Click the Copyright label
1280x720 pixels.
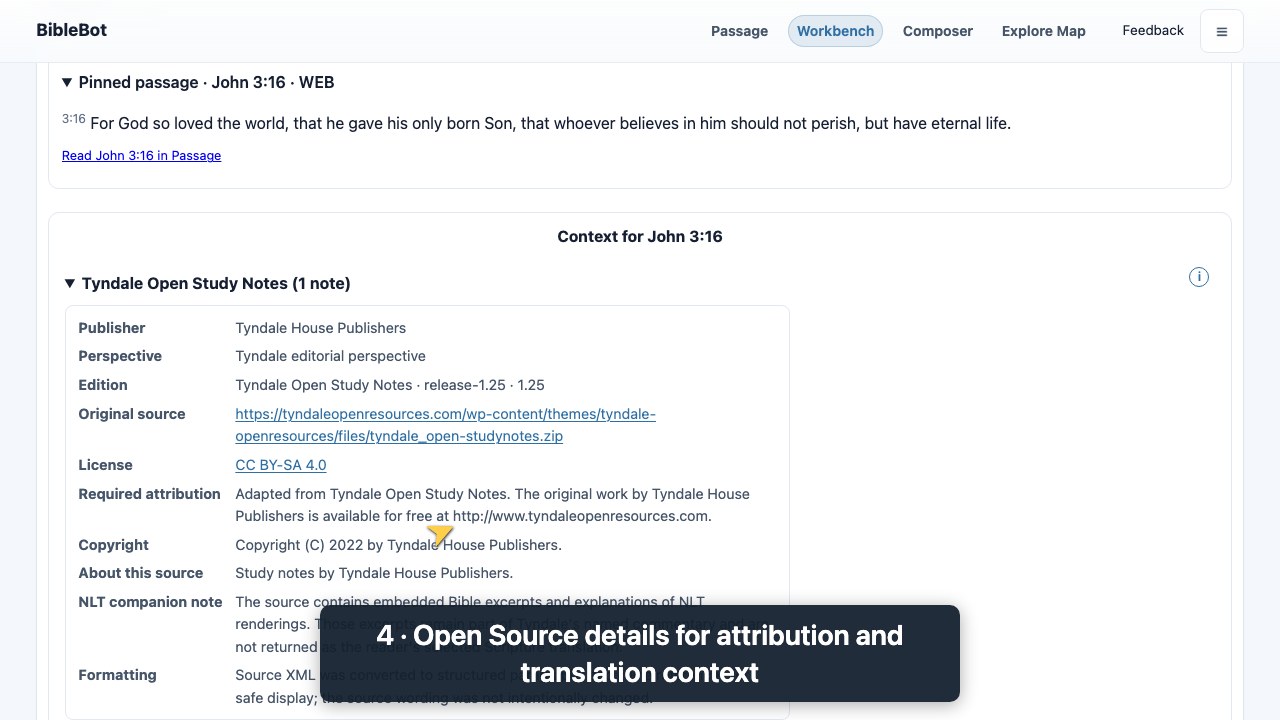tap(113, 545)
